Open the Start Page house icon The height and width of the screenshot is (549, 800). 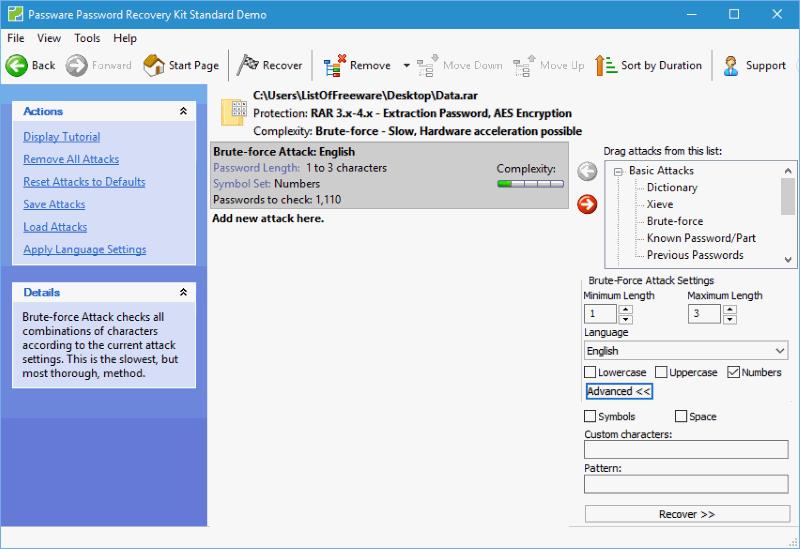pyautogui.click(x=154, y=66)
